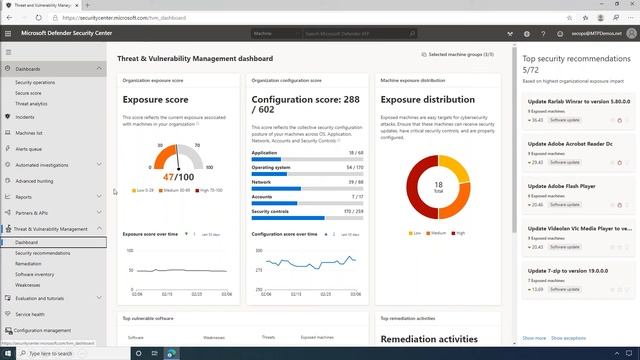Click the Show more link
The image size is (640, 360).
click(x=534, y=338)
